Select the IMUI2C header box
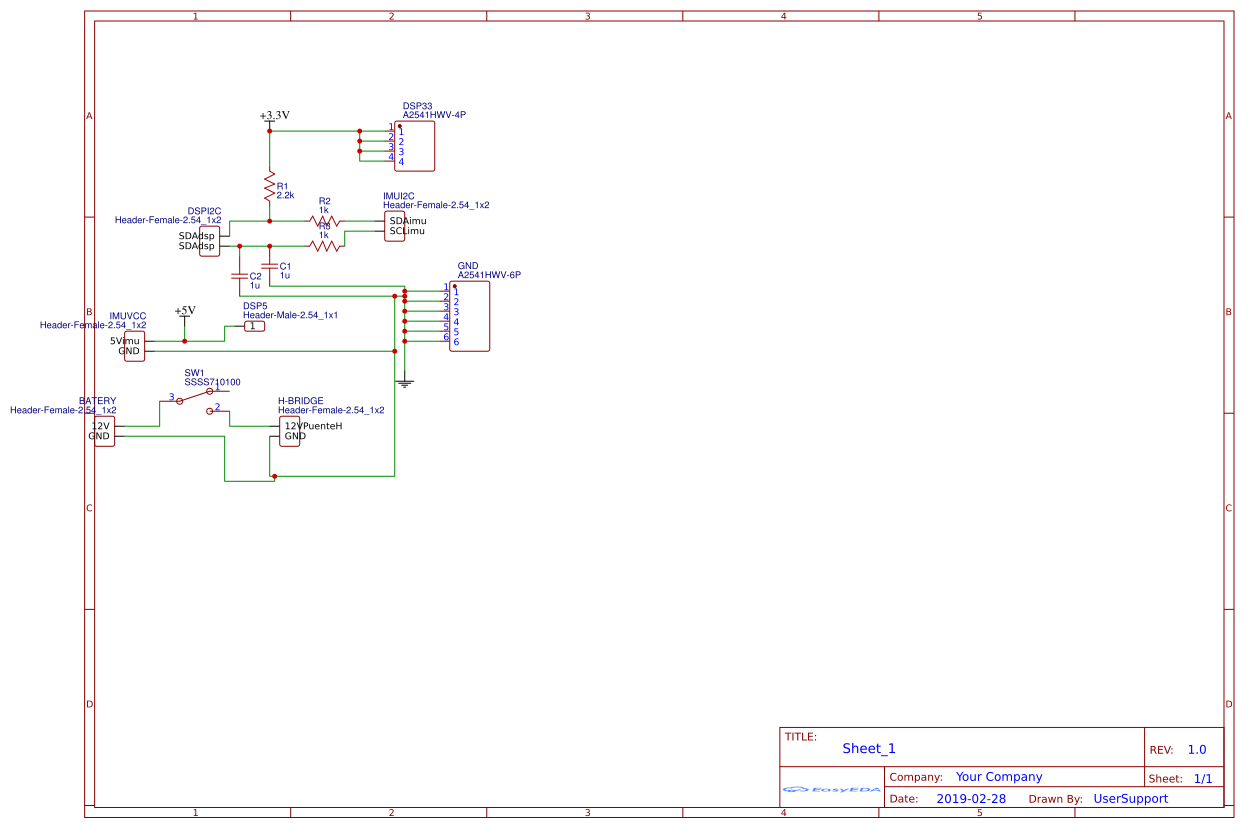 tap(394, 226)
